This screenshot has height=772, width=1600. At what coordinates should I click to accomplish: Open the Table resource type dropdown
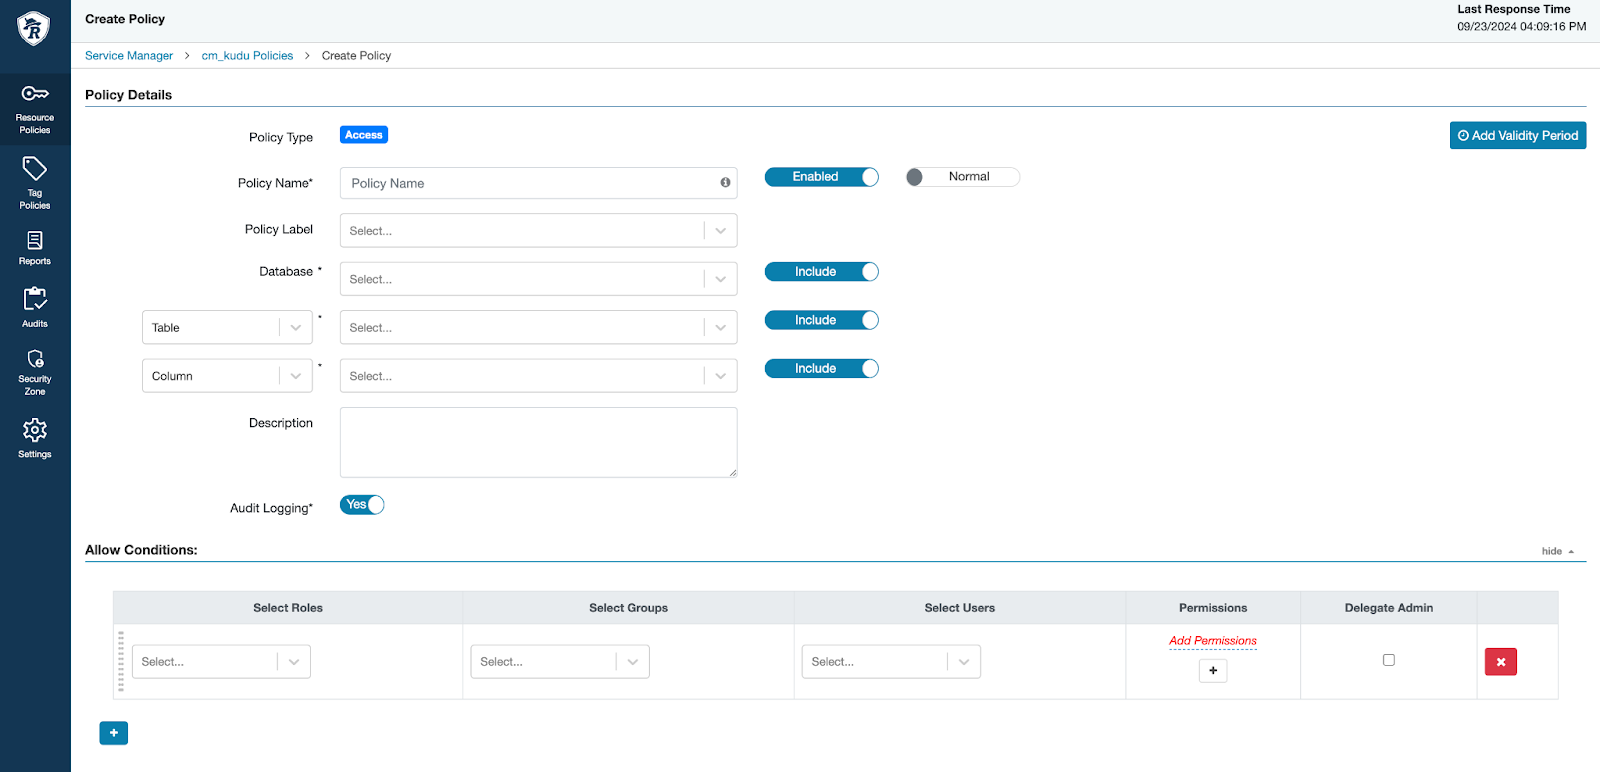coord(227,328)
